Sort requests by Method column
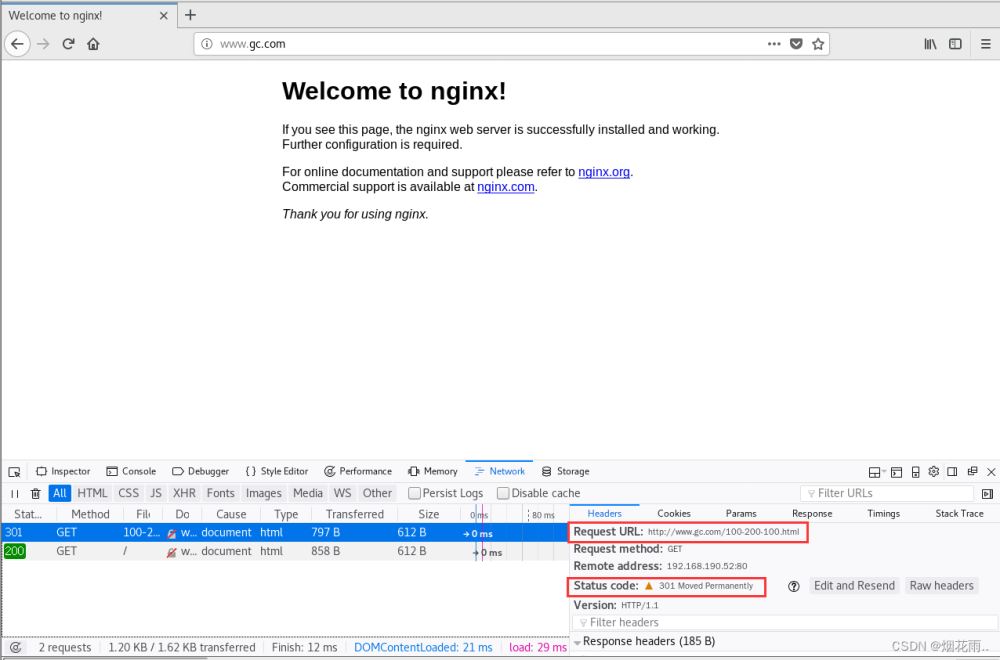This screenshot has height=660, width=1000. pyautogui.click(x=90, y=514)
